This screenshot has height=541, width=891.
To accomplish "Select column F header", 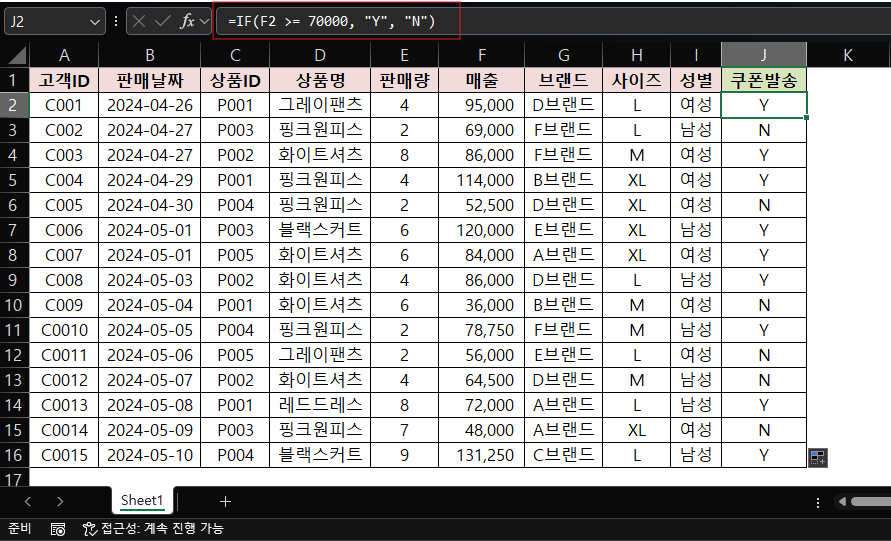I will pos(481,55).
